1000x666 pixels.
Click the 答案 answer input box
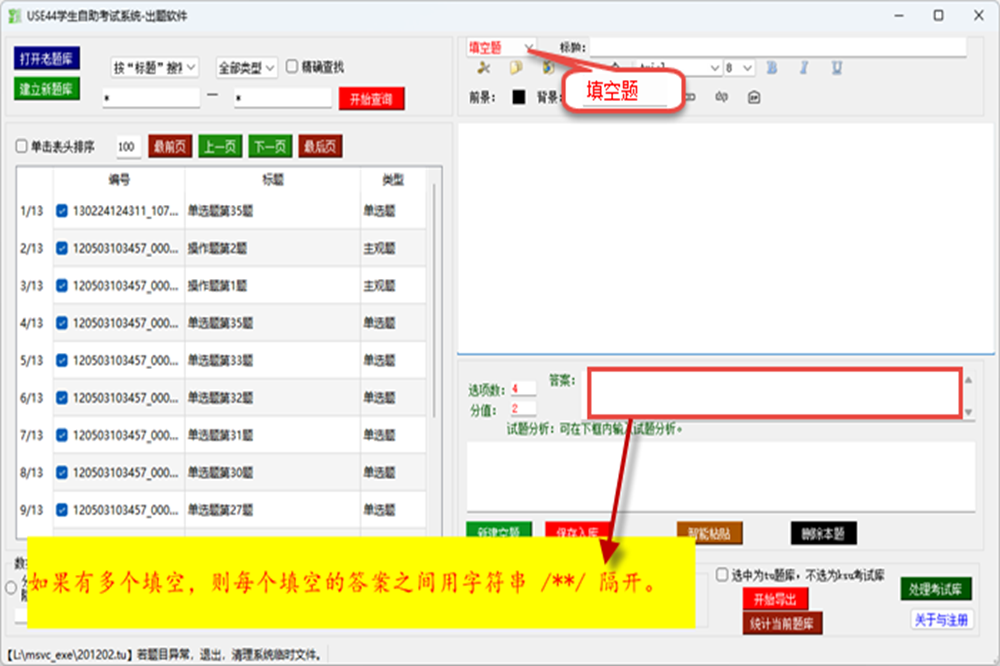[774, 394]
